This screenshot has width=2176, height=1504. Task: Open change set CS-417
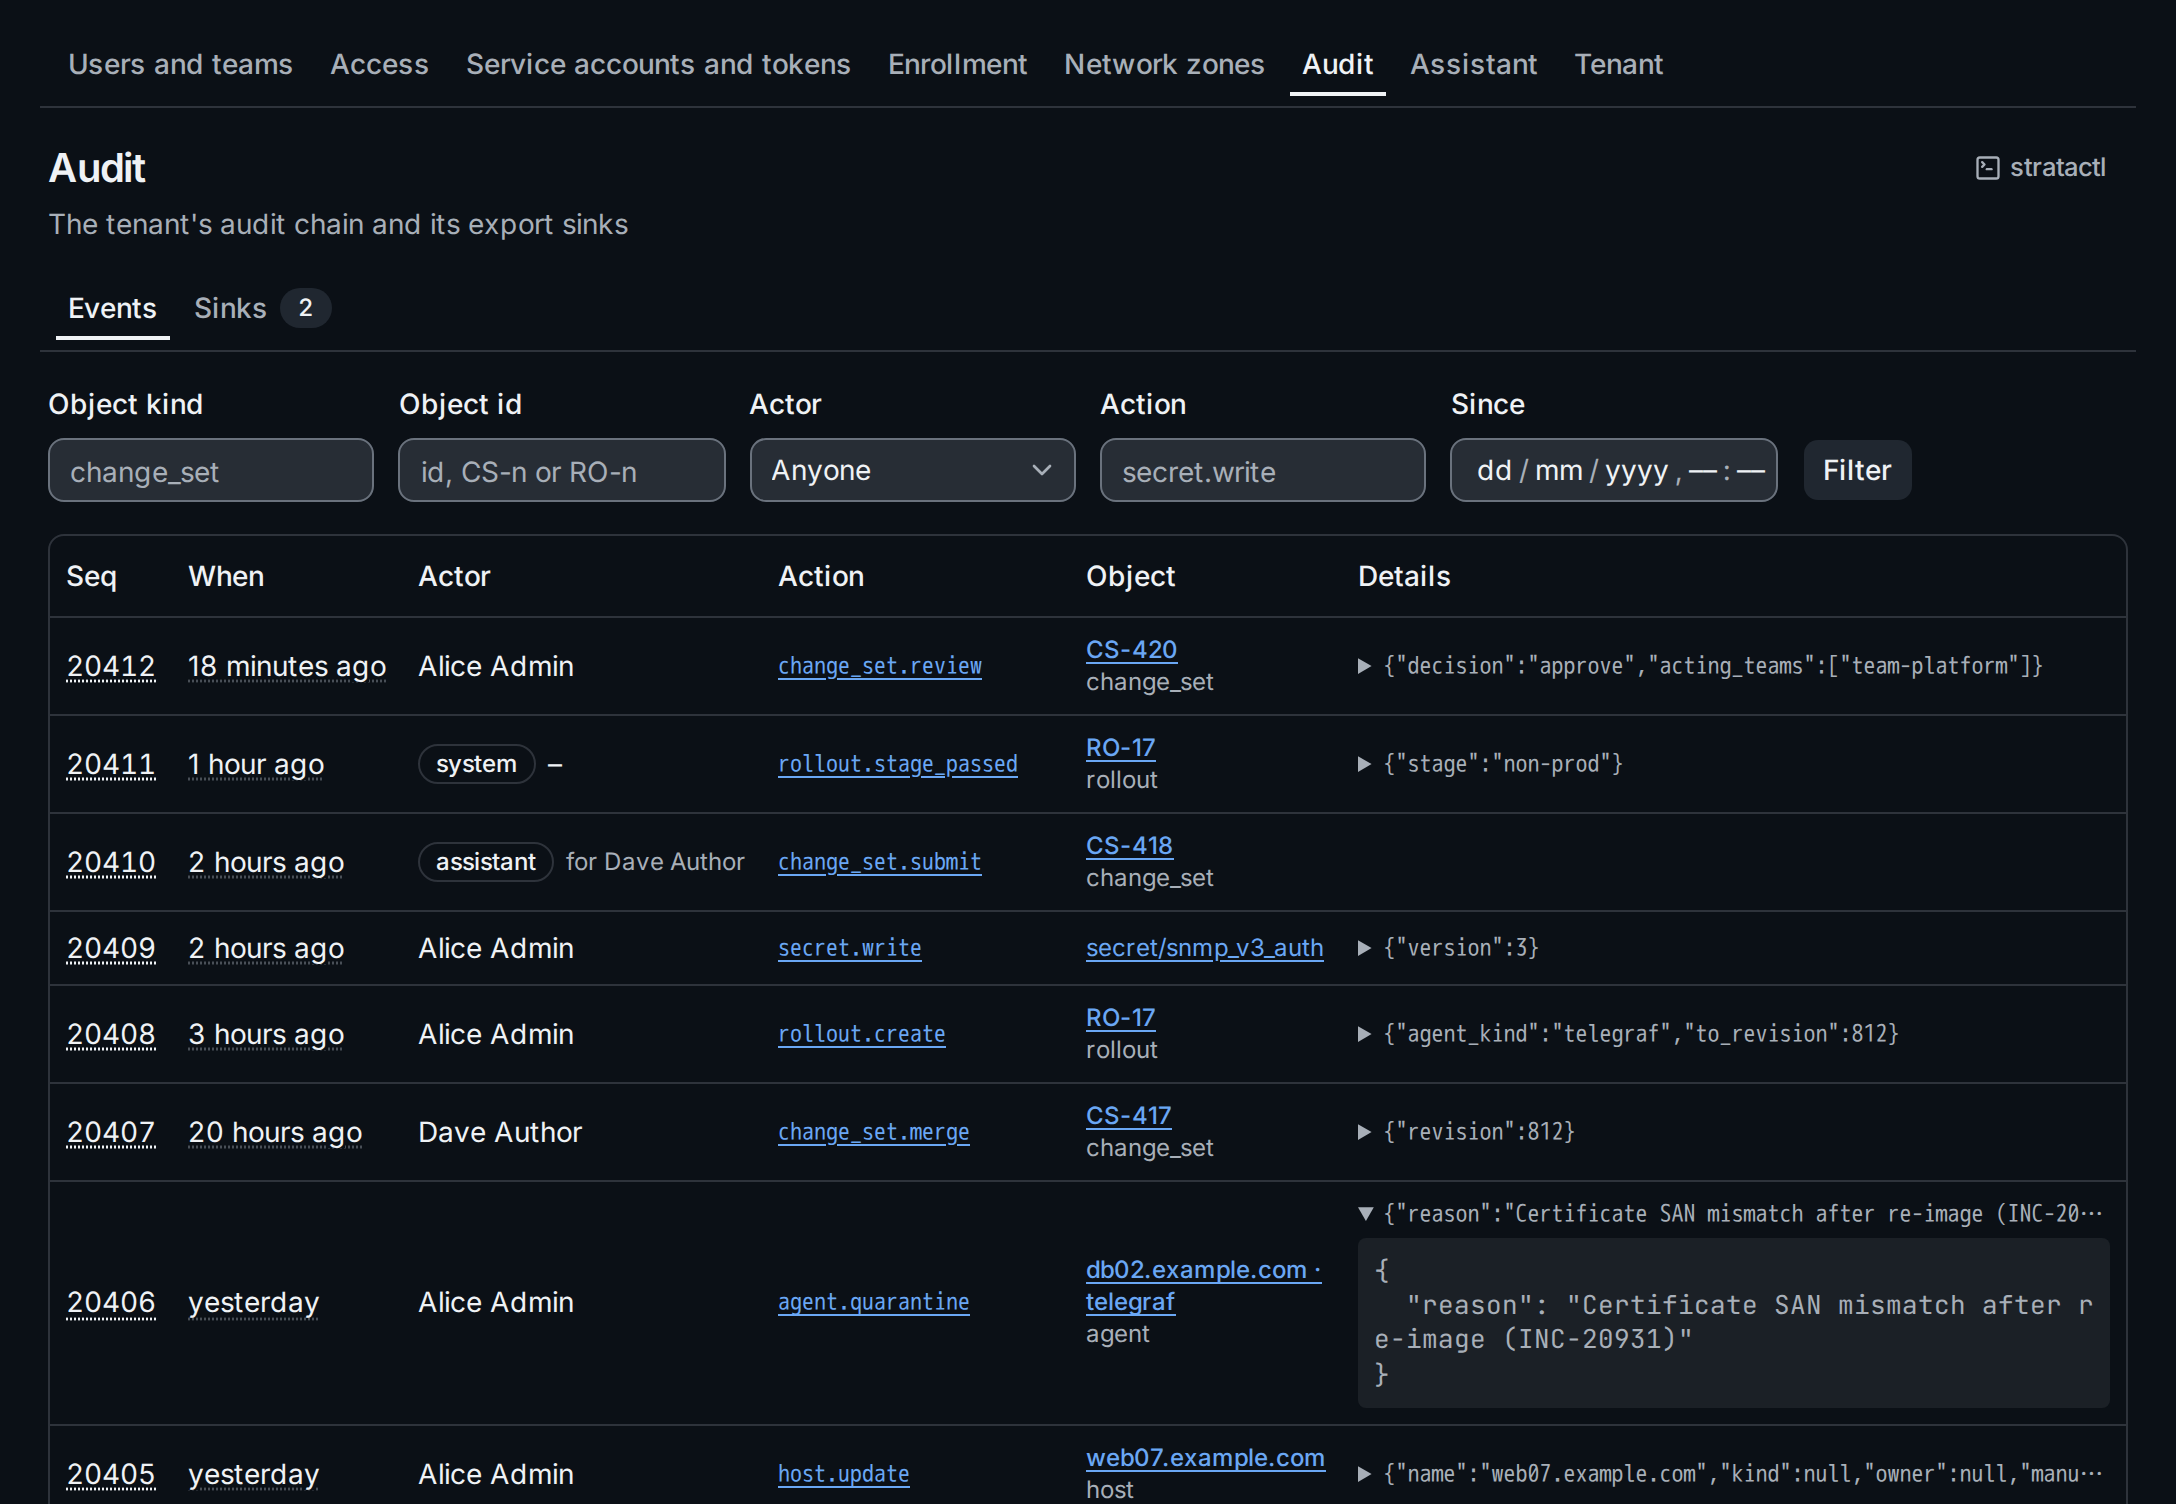click(x=1129, y=1116)
